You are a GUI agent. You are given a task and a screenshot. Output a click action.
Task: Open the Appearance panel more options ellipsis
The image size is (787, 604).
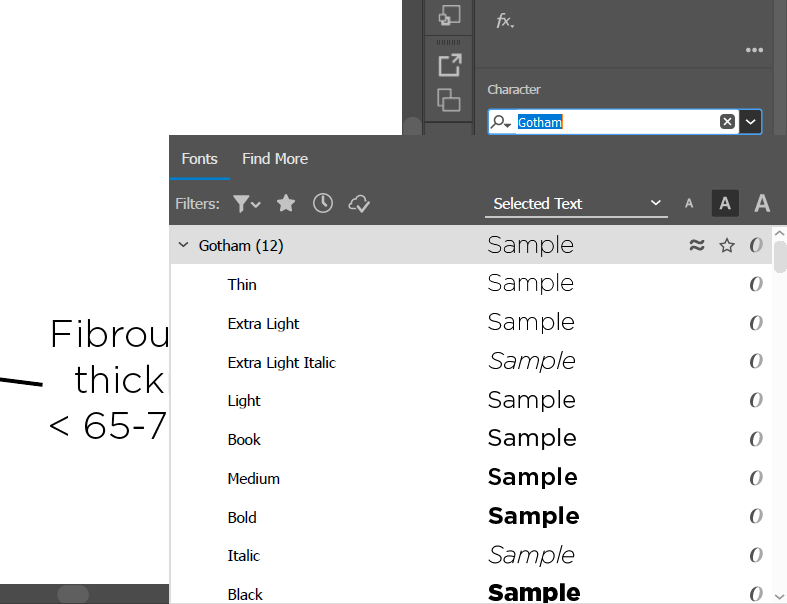(x=754, y=50)
